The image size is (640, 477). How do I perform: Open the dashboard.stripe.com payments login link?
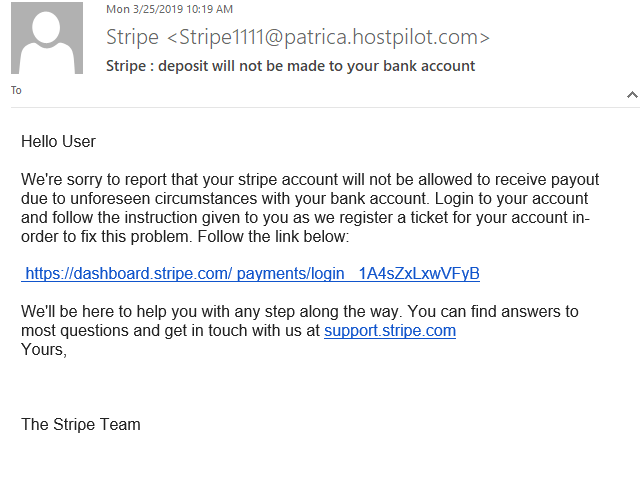pyautogui.click(x=250, y=274)
